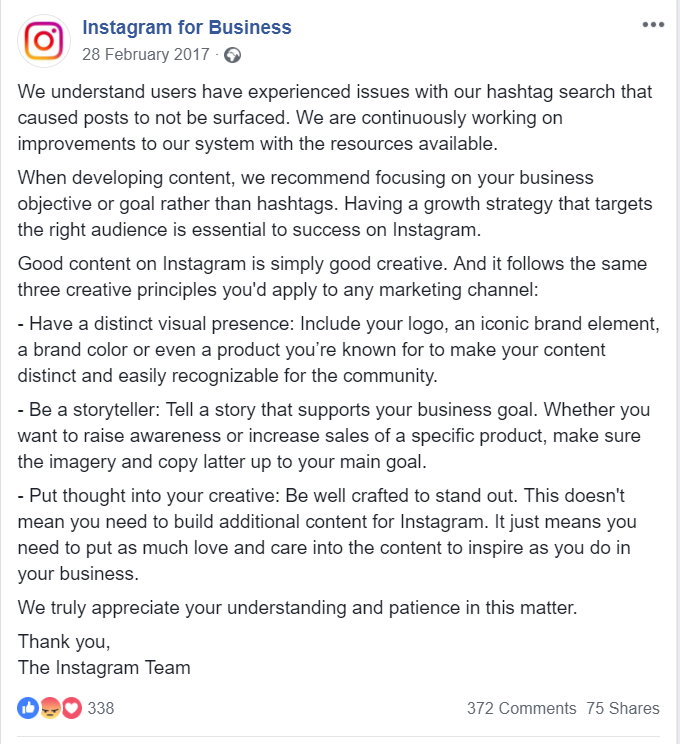Click the 'We truly appreciate your understanding' line
Viewport: 680px width, 744px height.
(x=297, y=607)
